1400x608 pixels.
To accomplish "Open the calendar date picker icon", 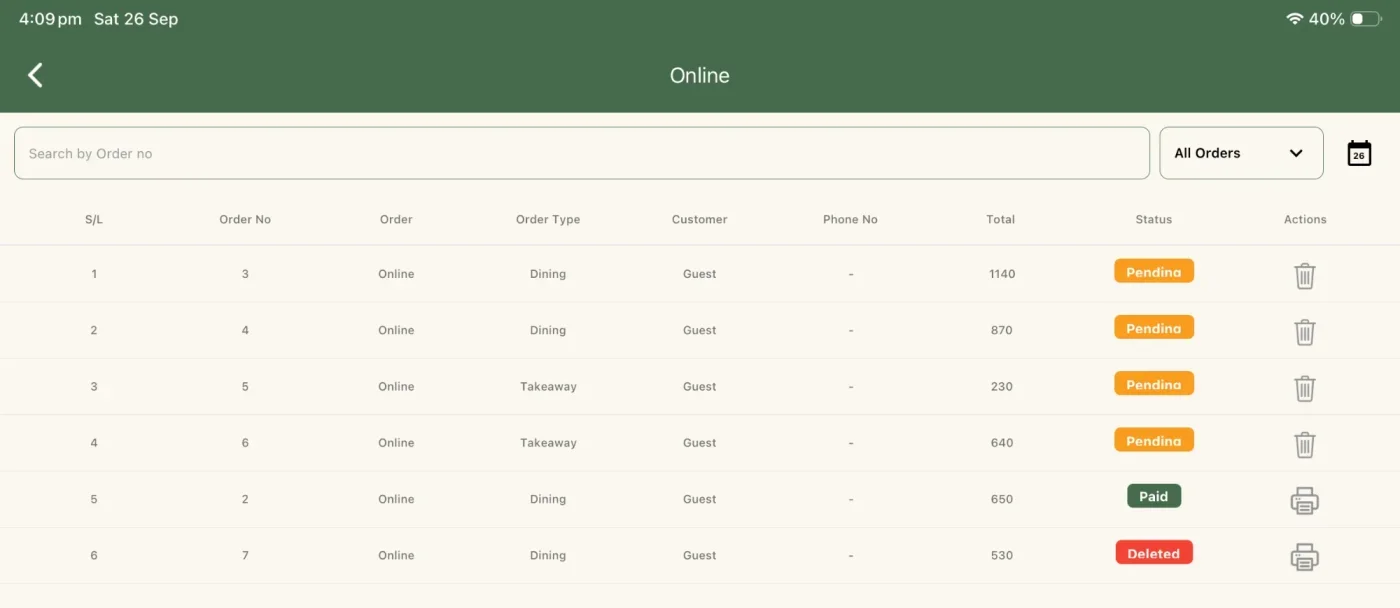I will (x=1359, y=153).
